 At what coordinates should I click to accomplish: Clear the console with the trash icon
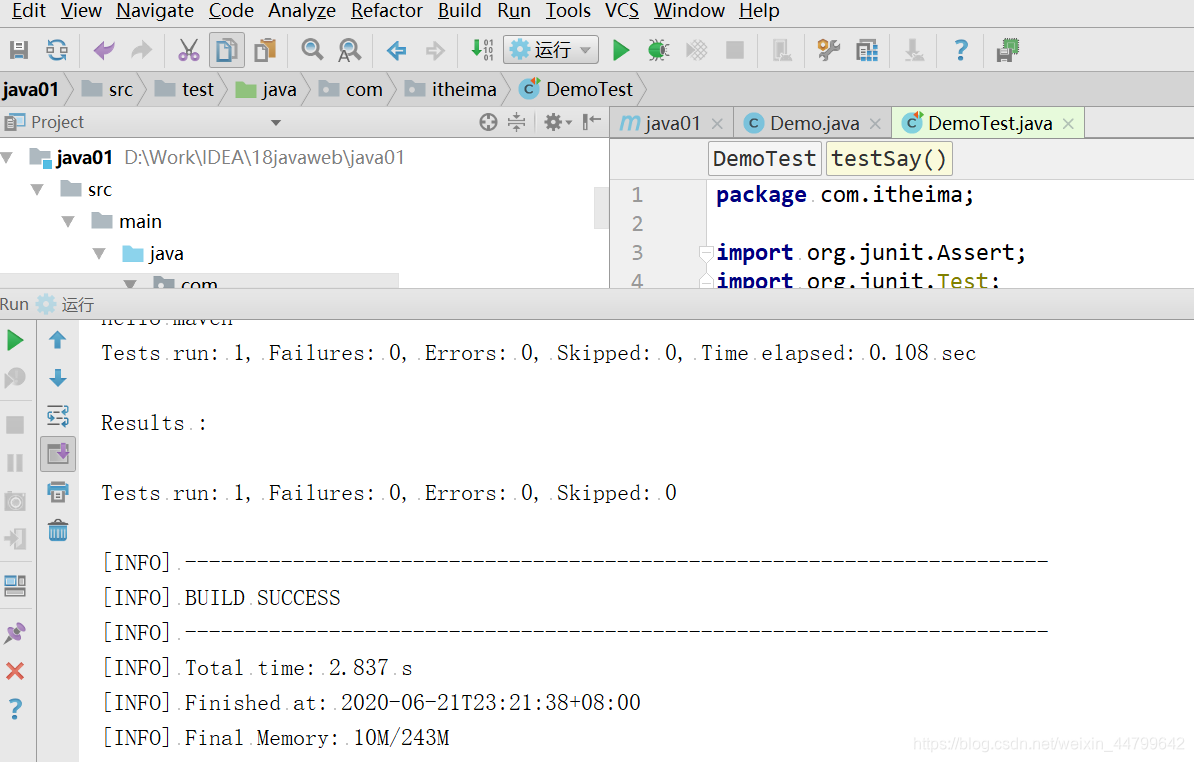point(58,530)
